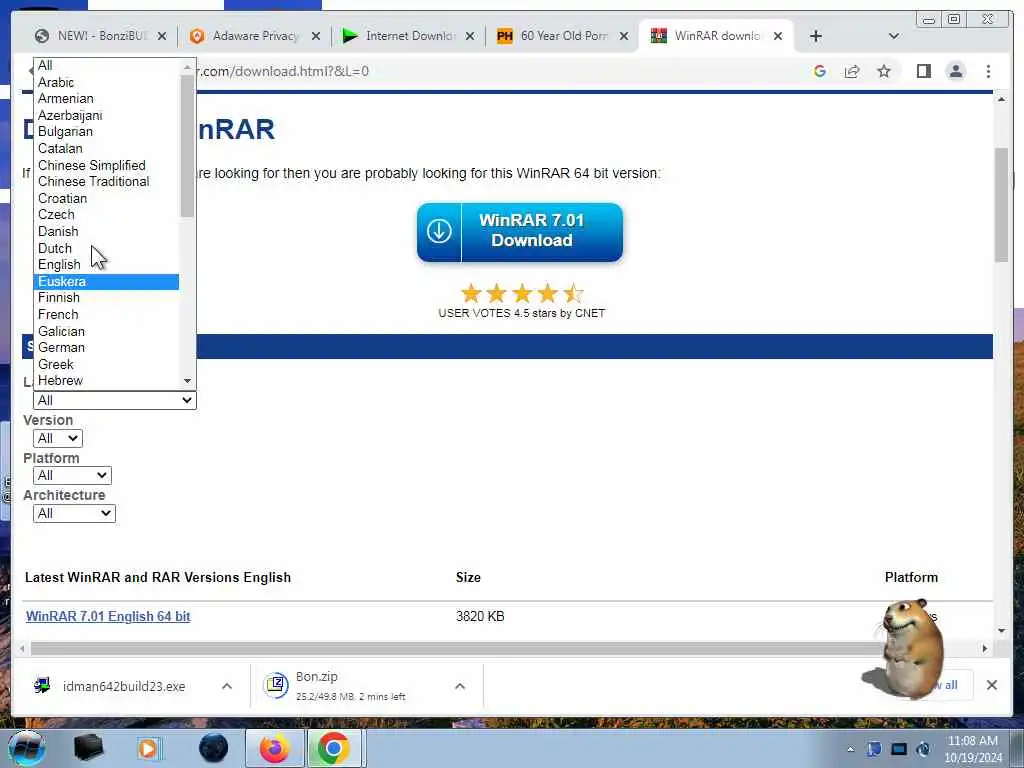Click the language list scroll up arrow

(x=187, y=66)
